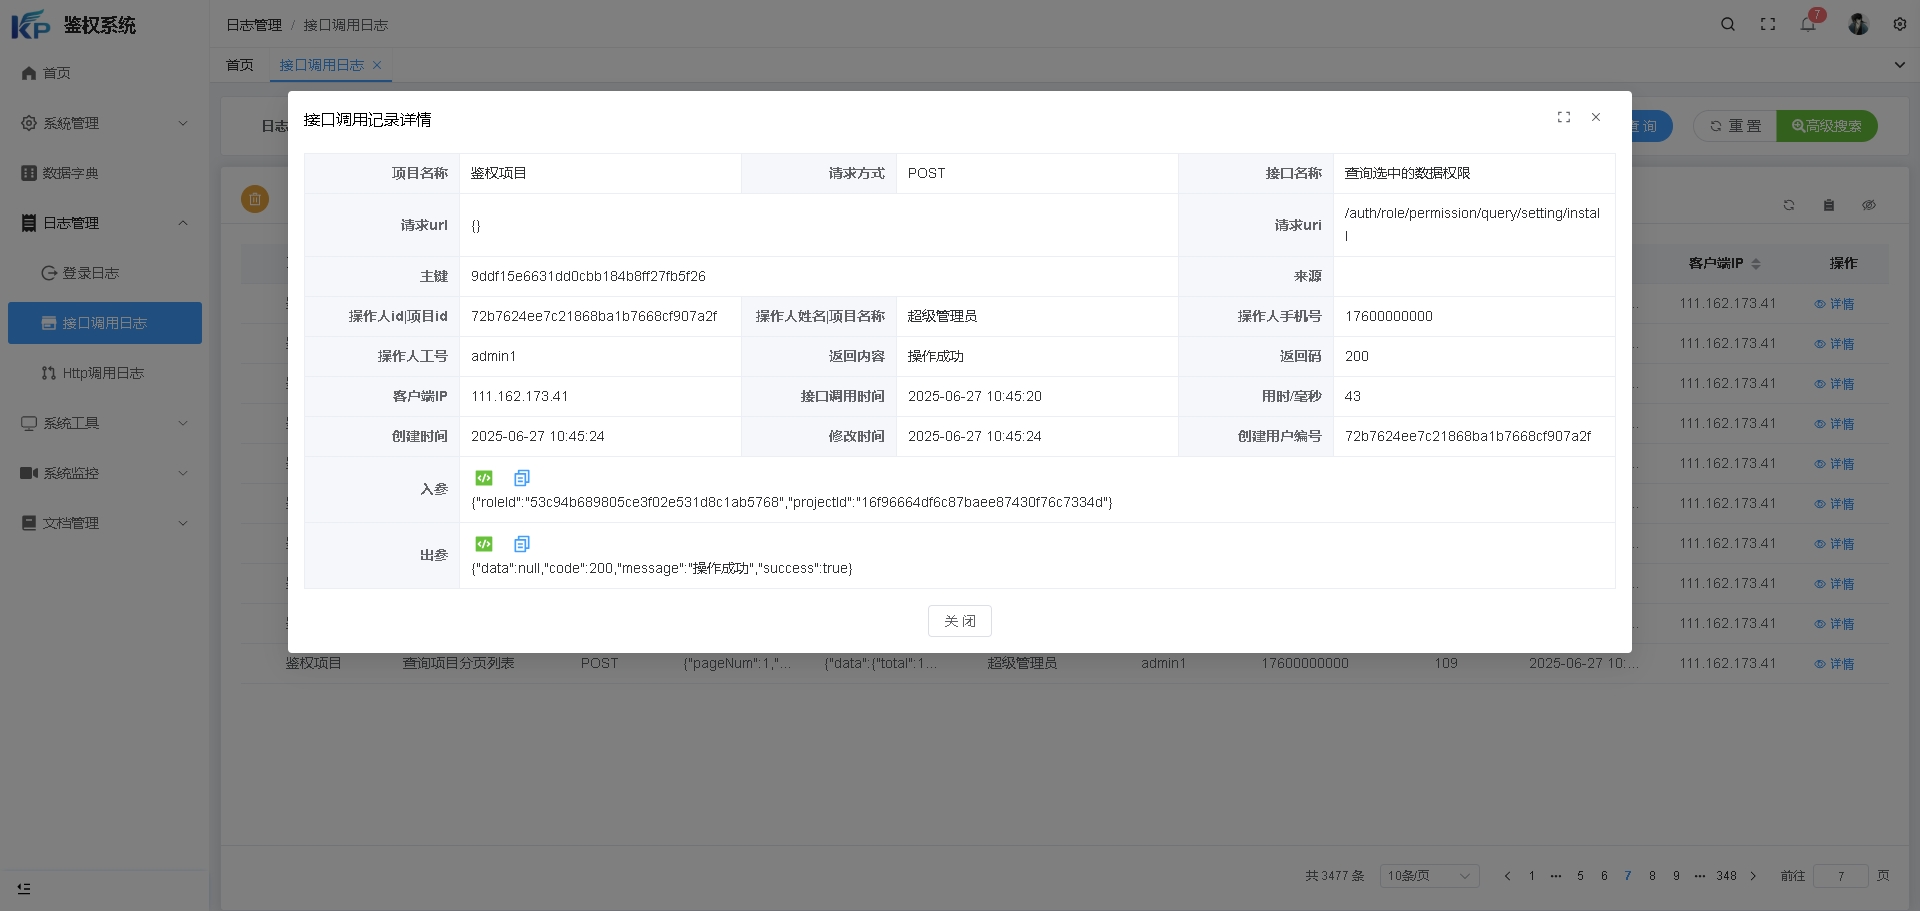Toggle the sidebar collapse icon
This screenshot has height=911, width=1920.
coord(24,888)
